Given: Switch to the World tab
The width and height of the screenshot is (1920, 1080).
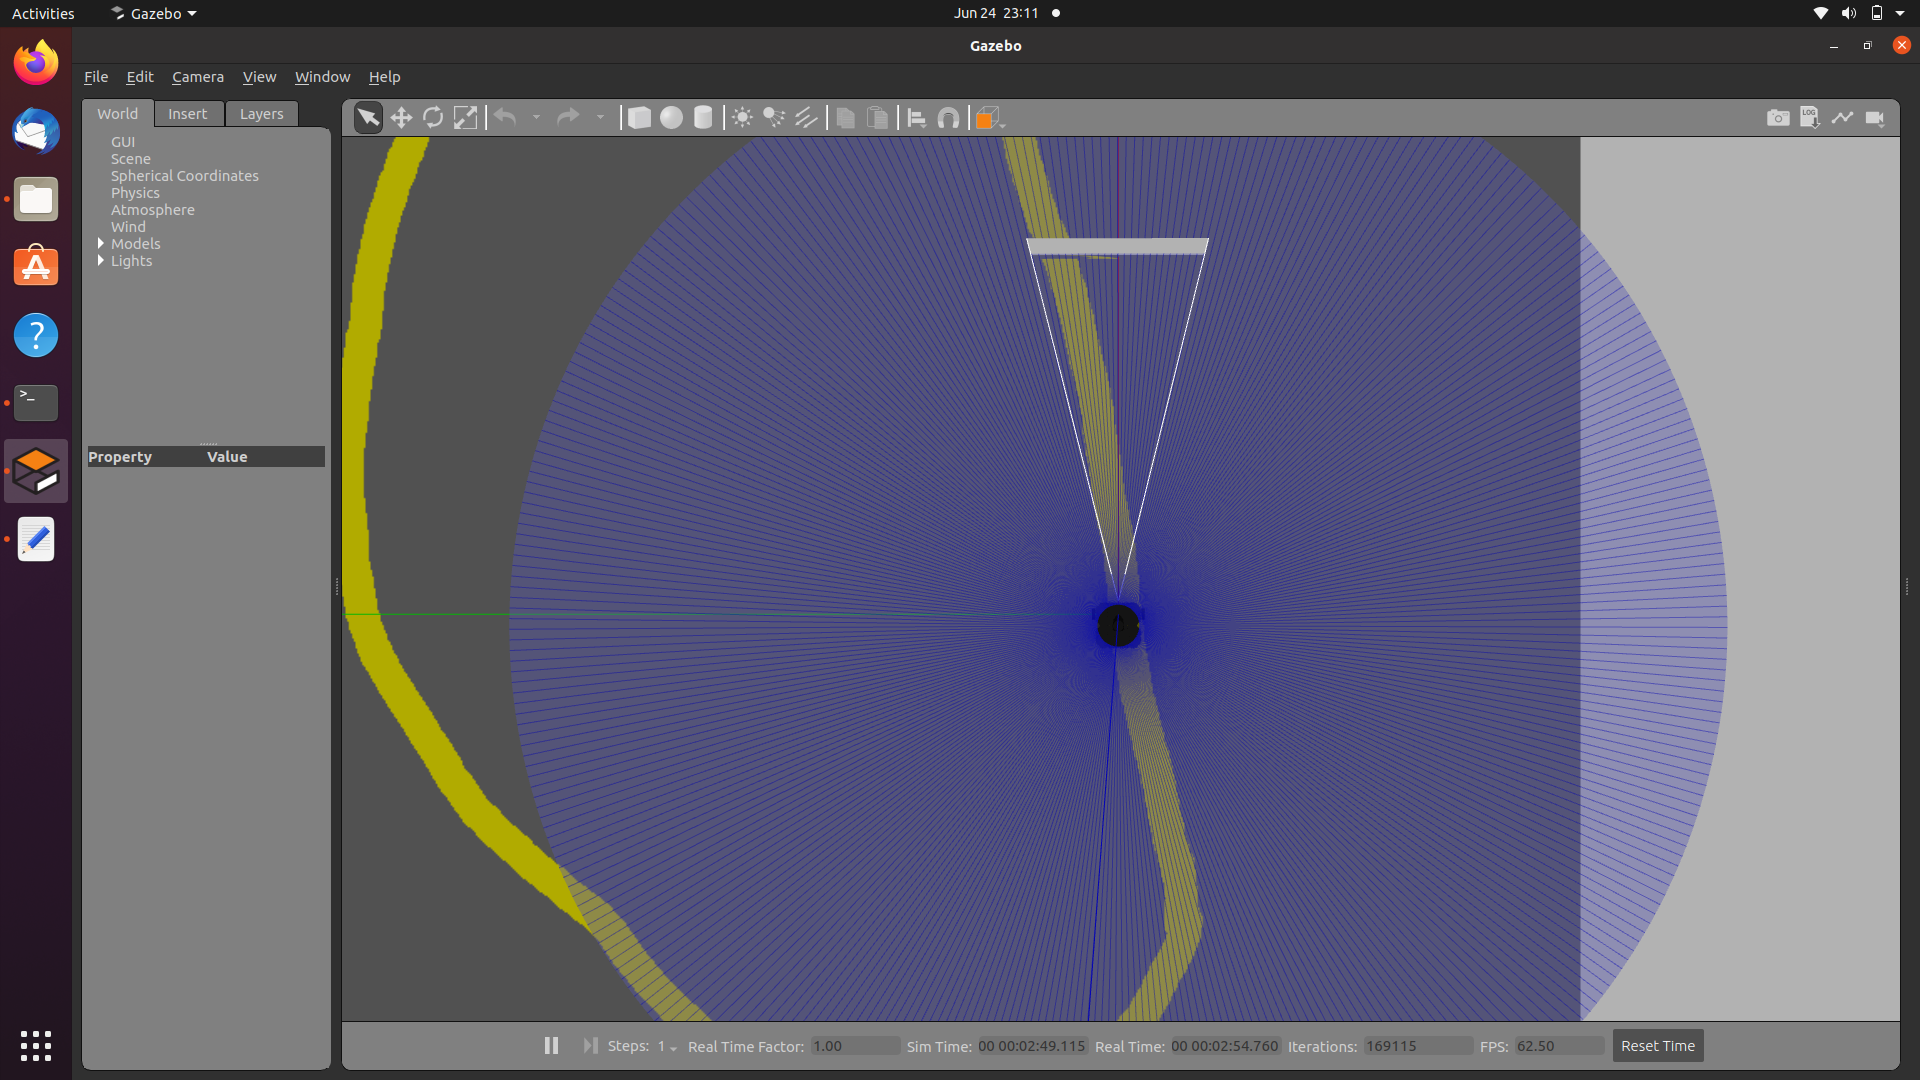Looking at the screenshot, I should pos(118,114).
